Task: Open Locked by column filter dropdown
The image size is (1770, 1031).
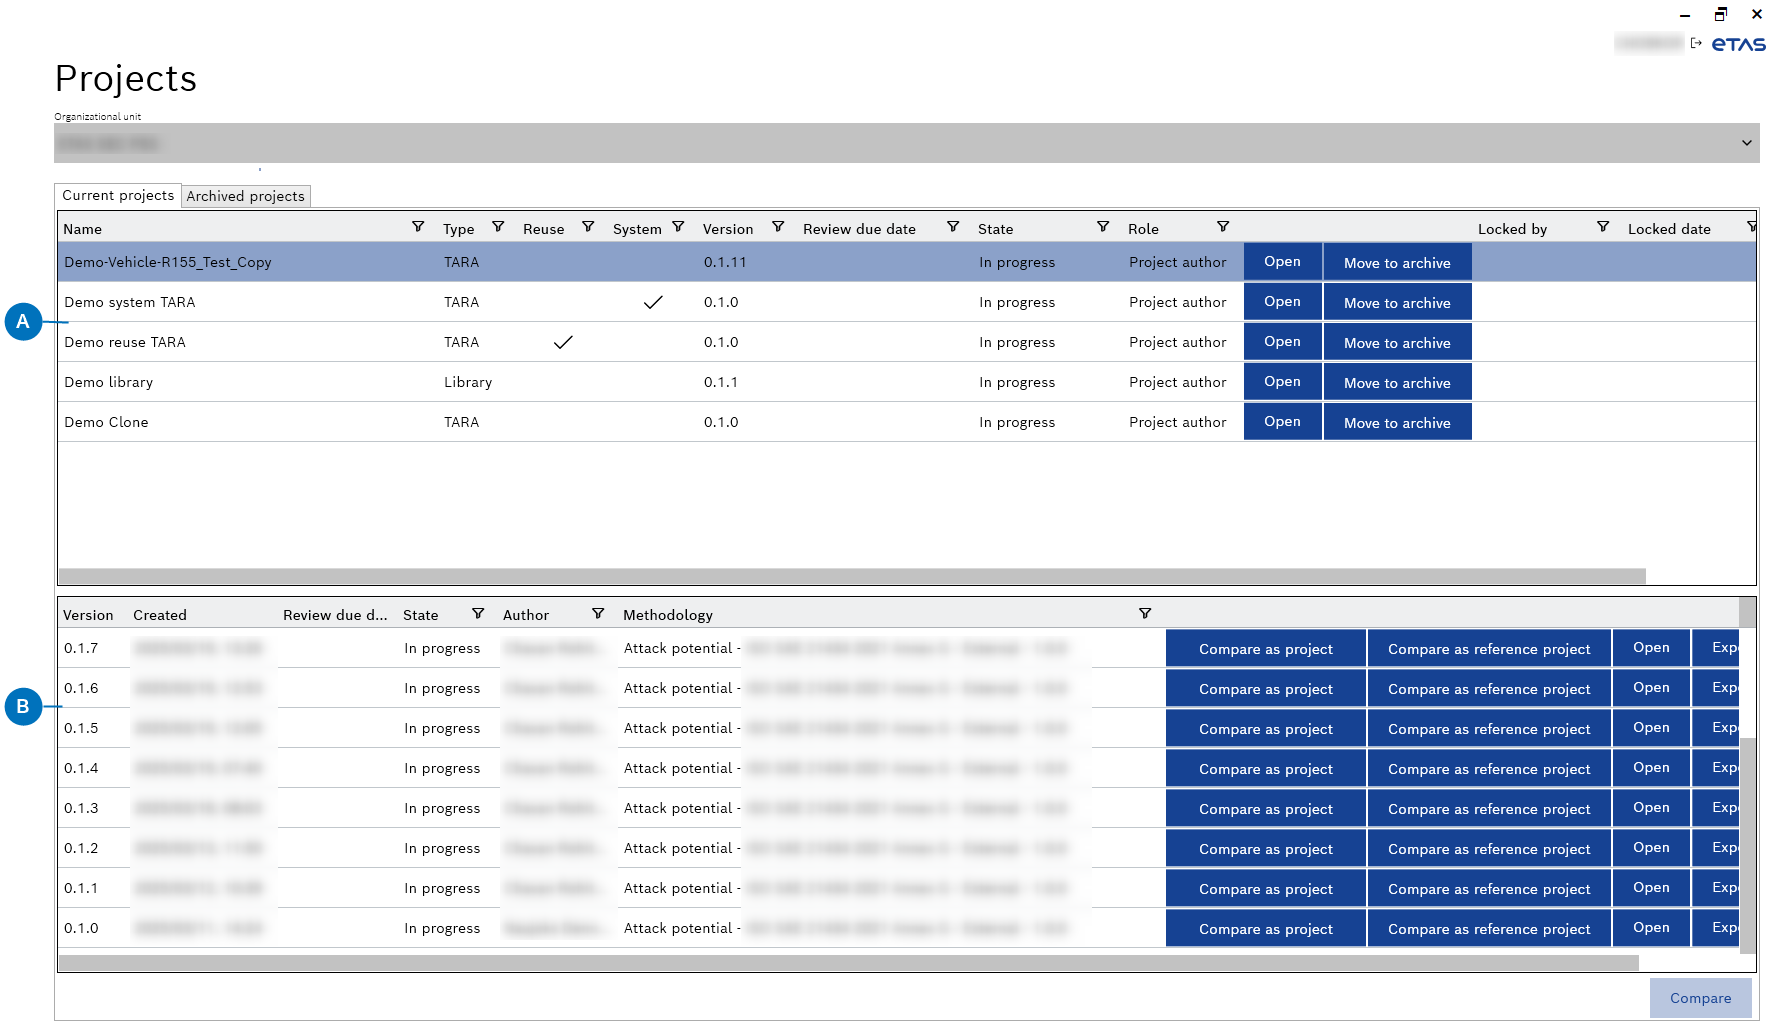Action: (1603, 227)
